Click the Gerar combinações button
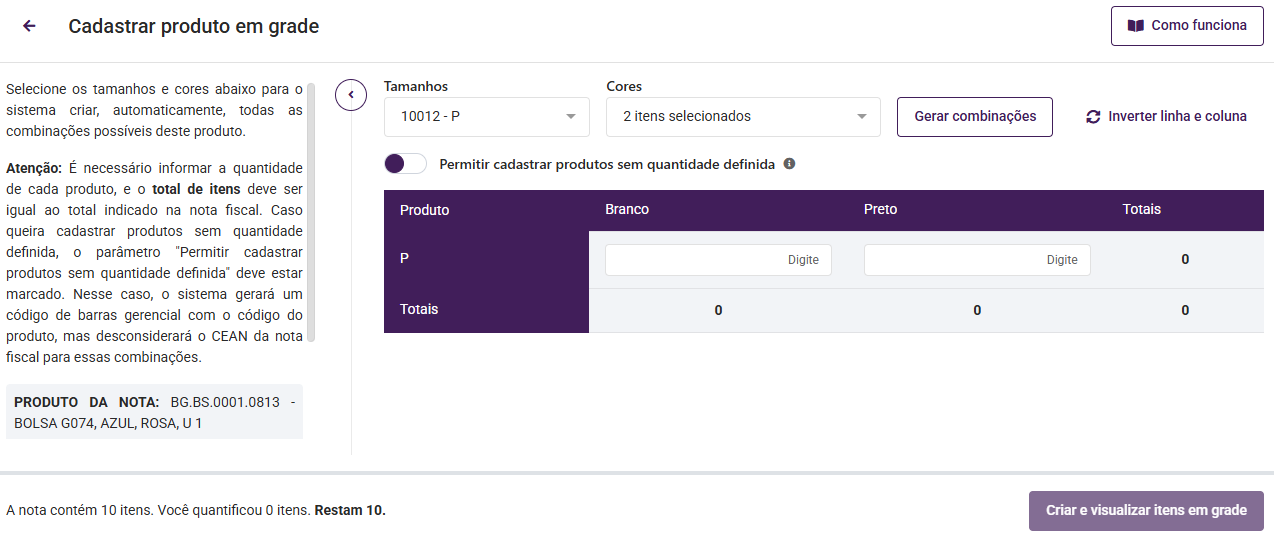The height and width of the screenshot is (539, 1274). coord(975,117)
